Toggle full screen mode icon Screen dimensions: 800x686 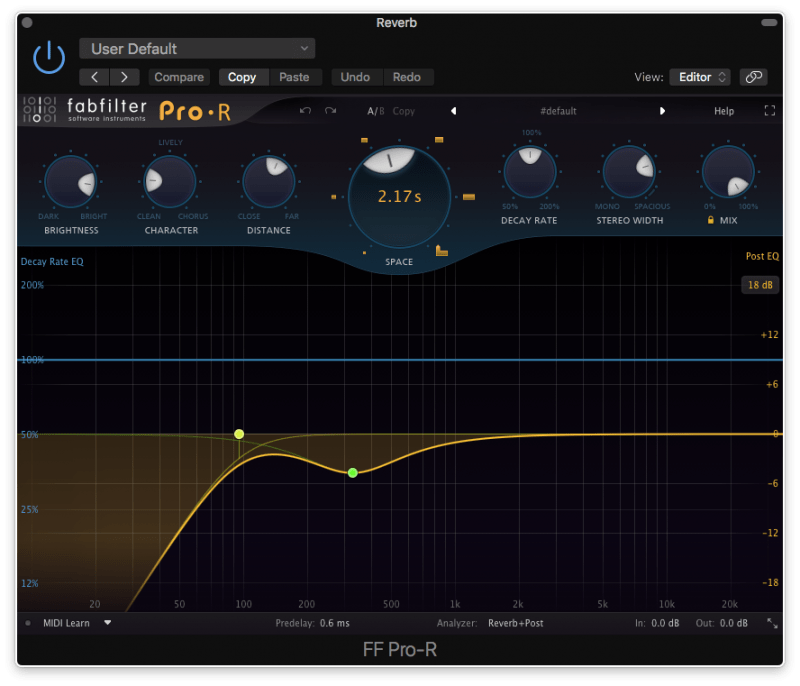[x=770, y=111]
